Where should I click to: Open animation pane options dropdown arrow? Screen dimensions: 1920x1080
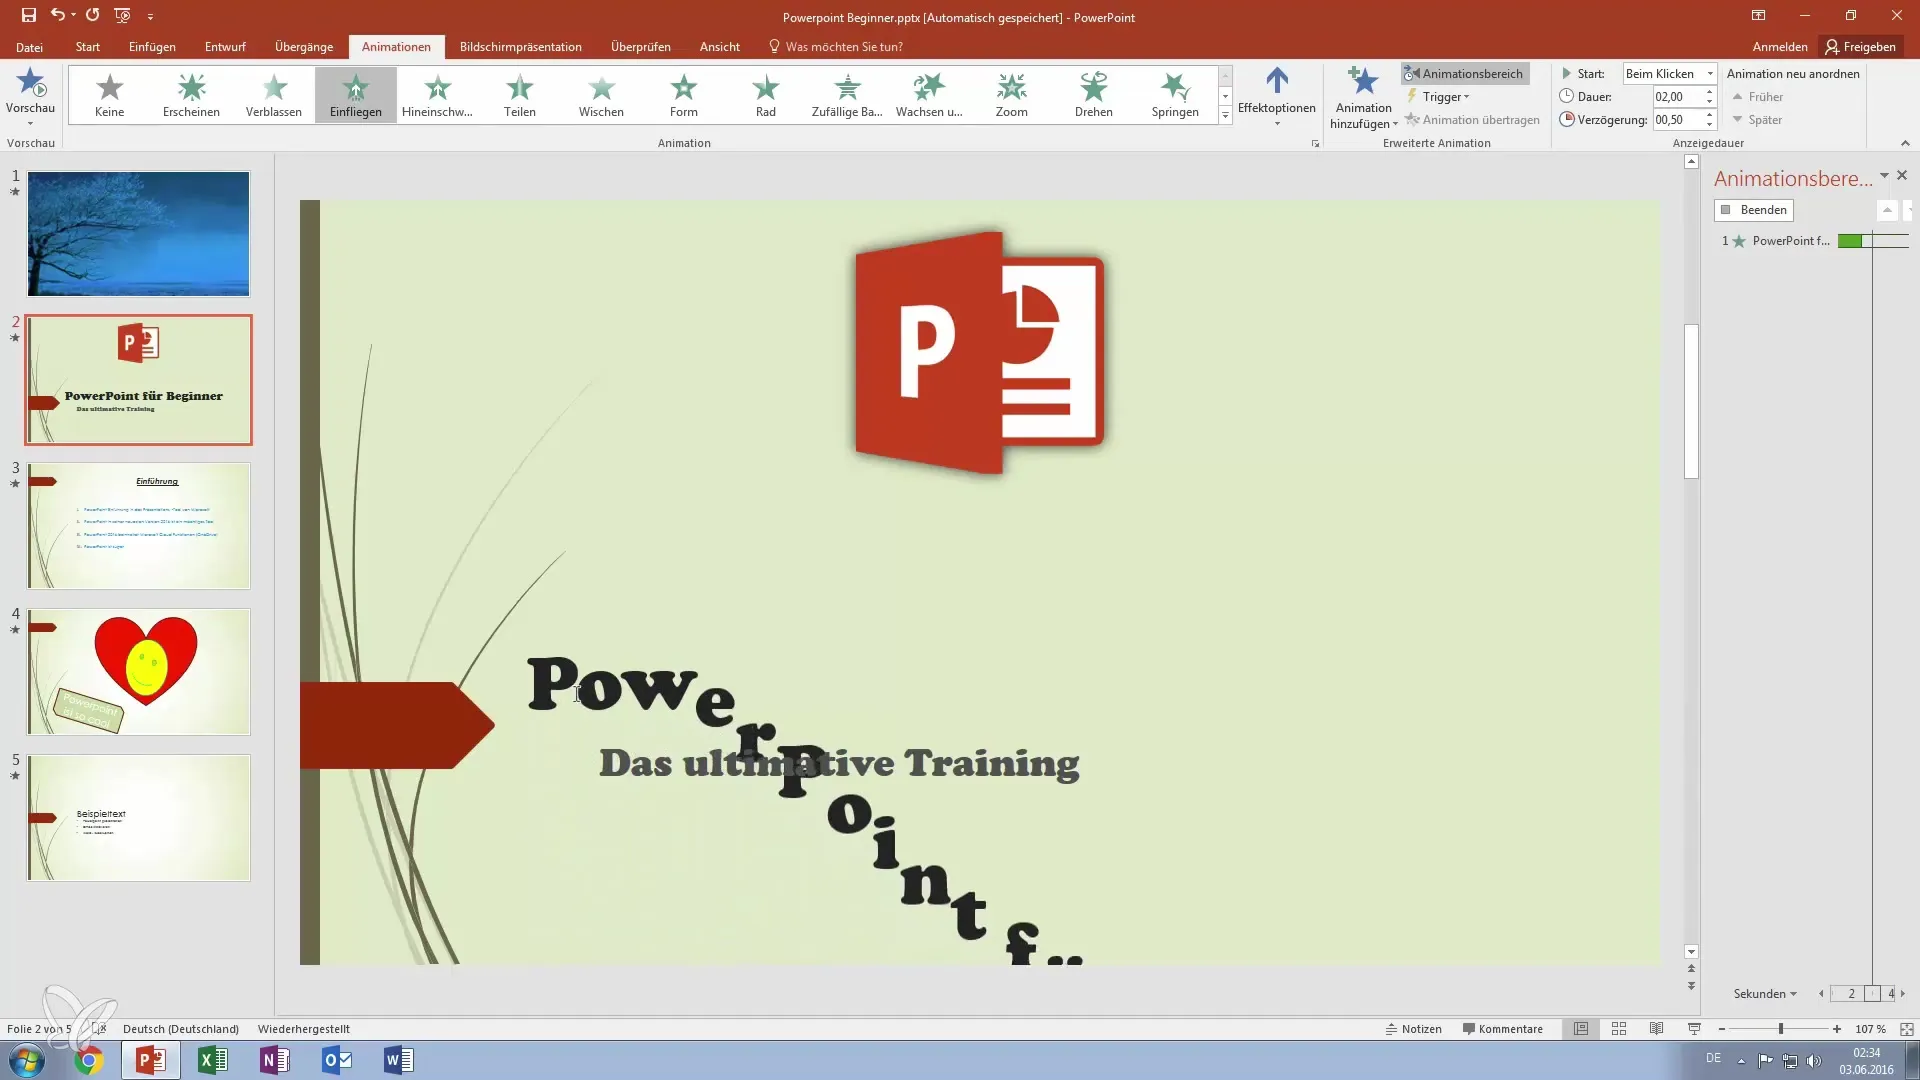(x=1884, y=175)
